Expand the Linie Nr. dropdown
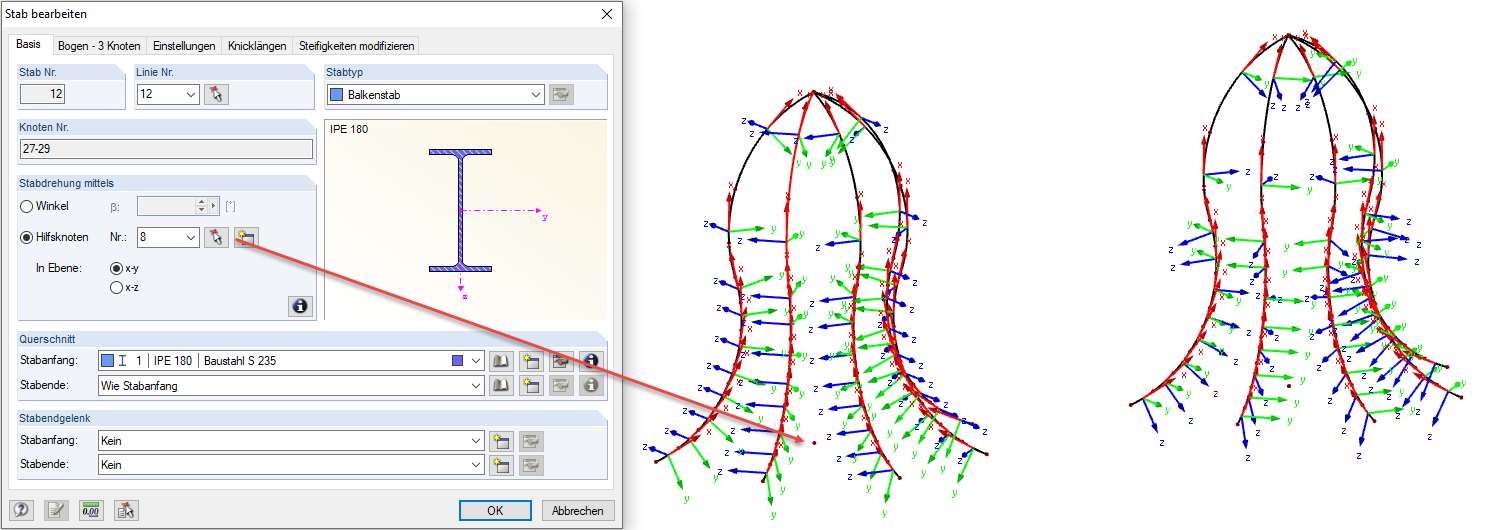Viewport: 1495px width, 530px height. point(191,95)
